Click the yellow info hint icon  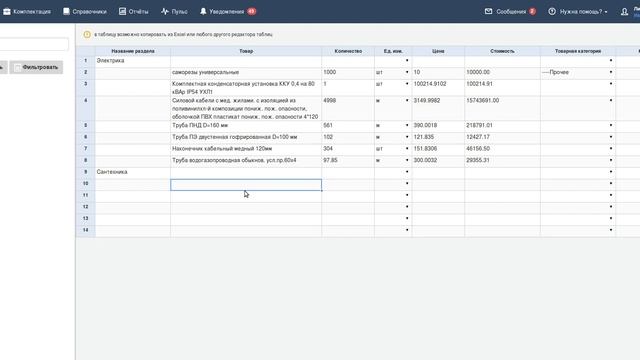point(87,35)
